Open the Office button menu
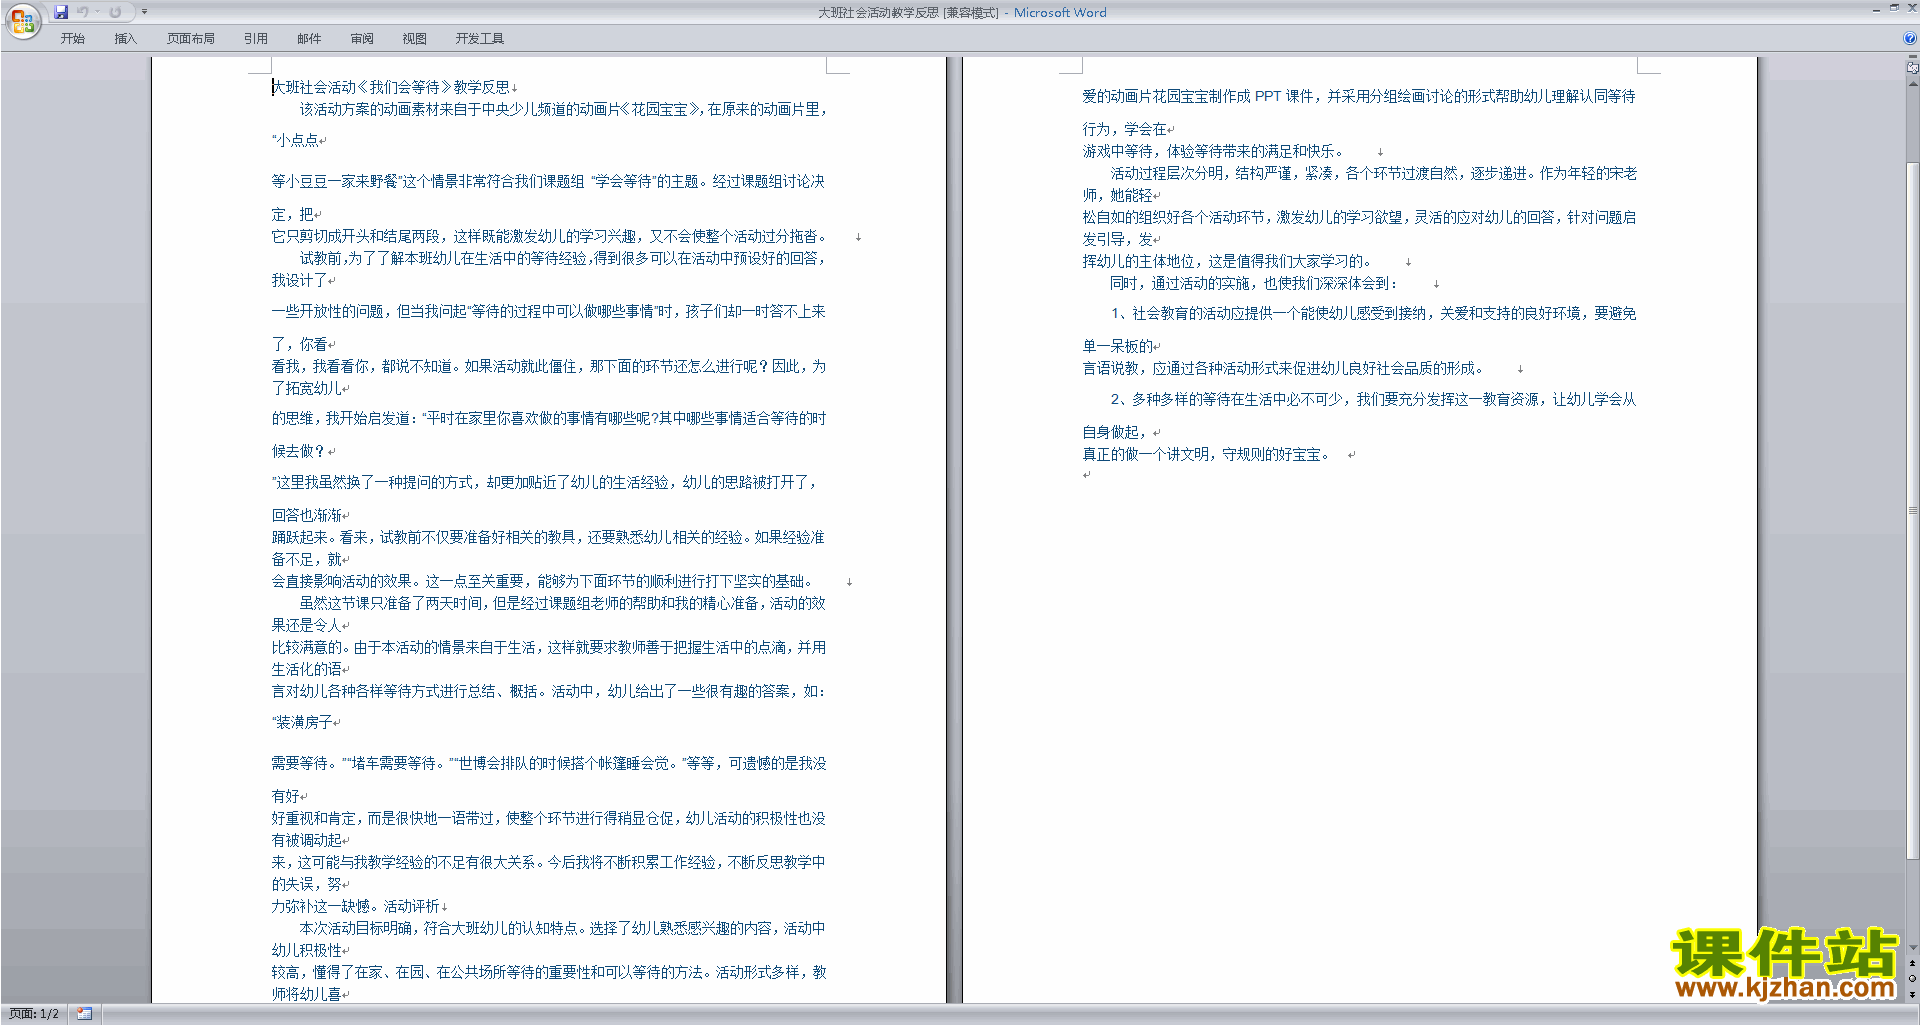Viewport: 1920px width, 1025px height. point(22,21)
